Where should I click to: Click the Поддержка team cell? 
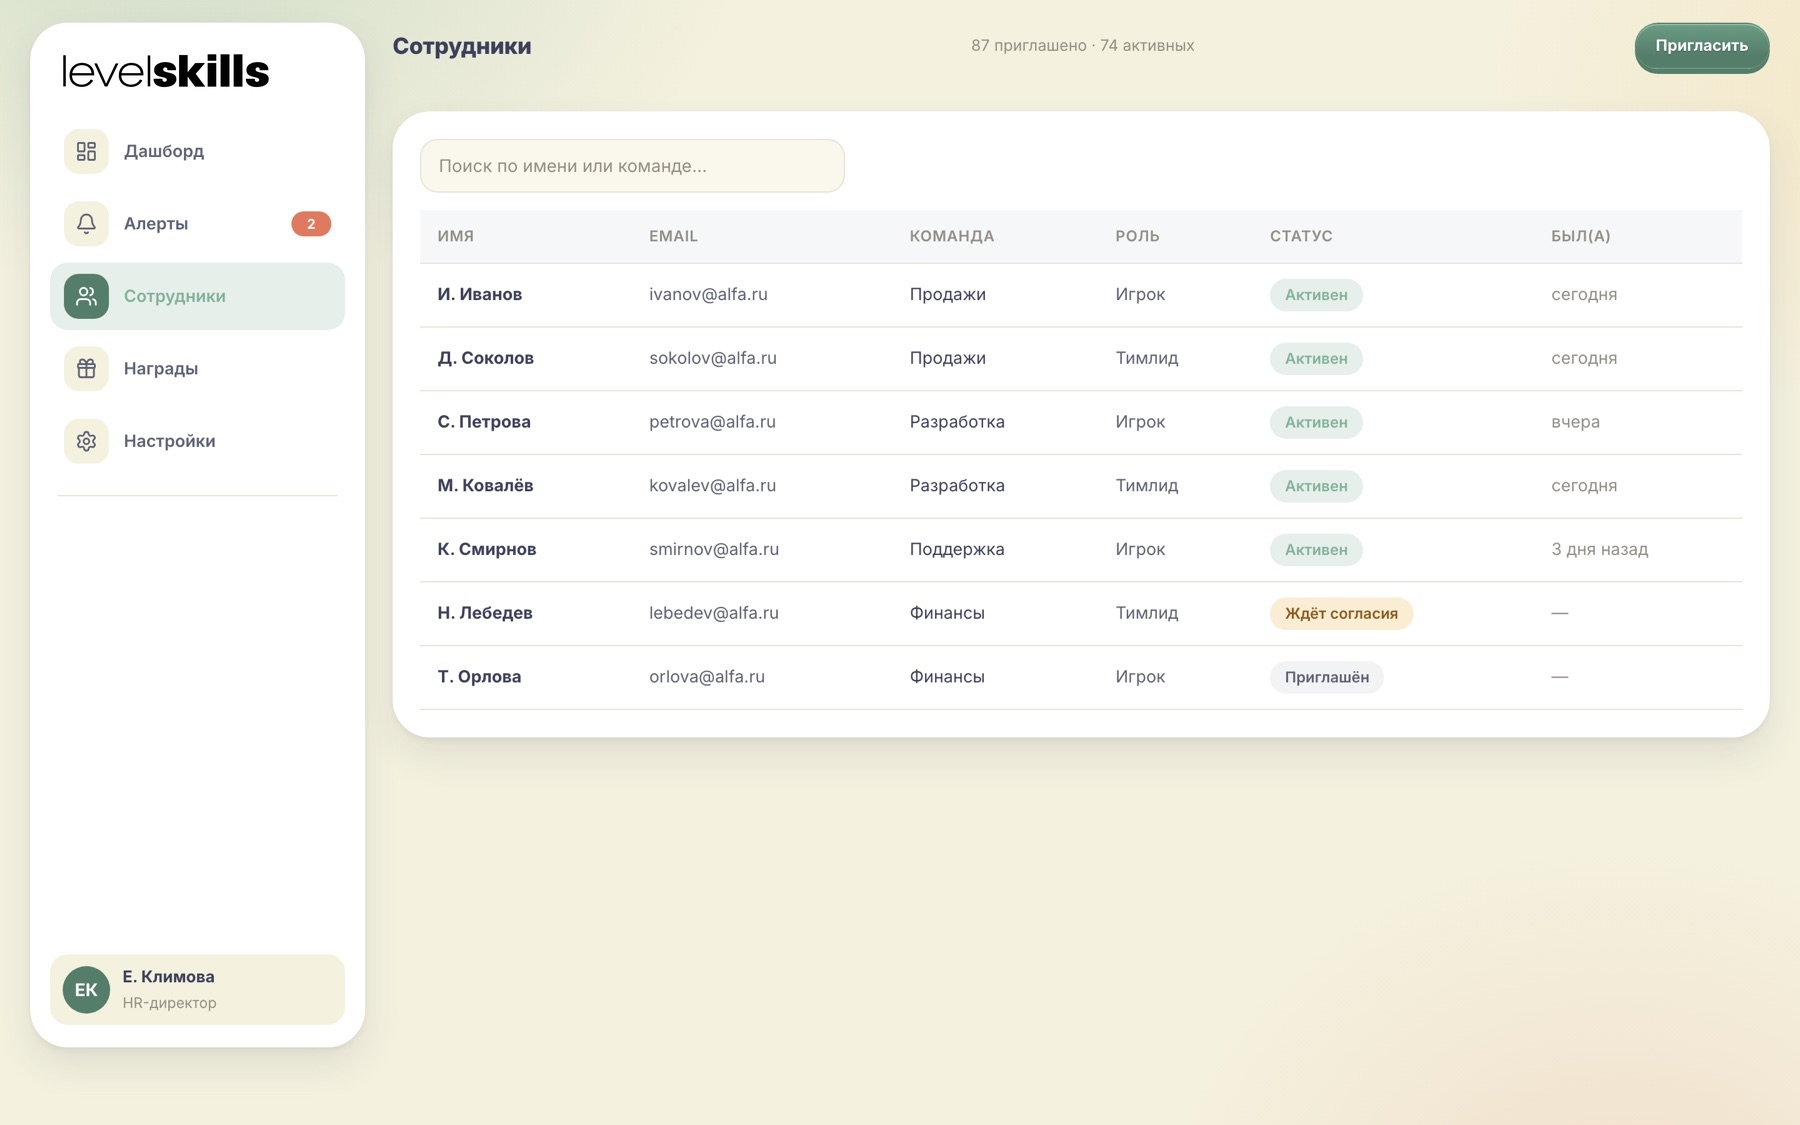[957, 549]
